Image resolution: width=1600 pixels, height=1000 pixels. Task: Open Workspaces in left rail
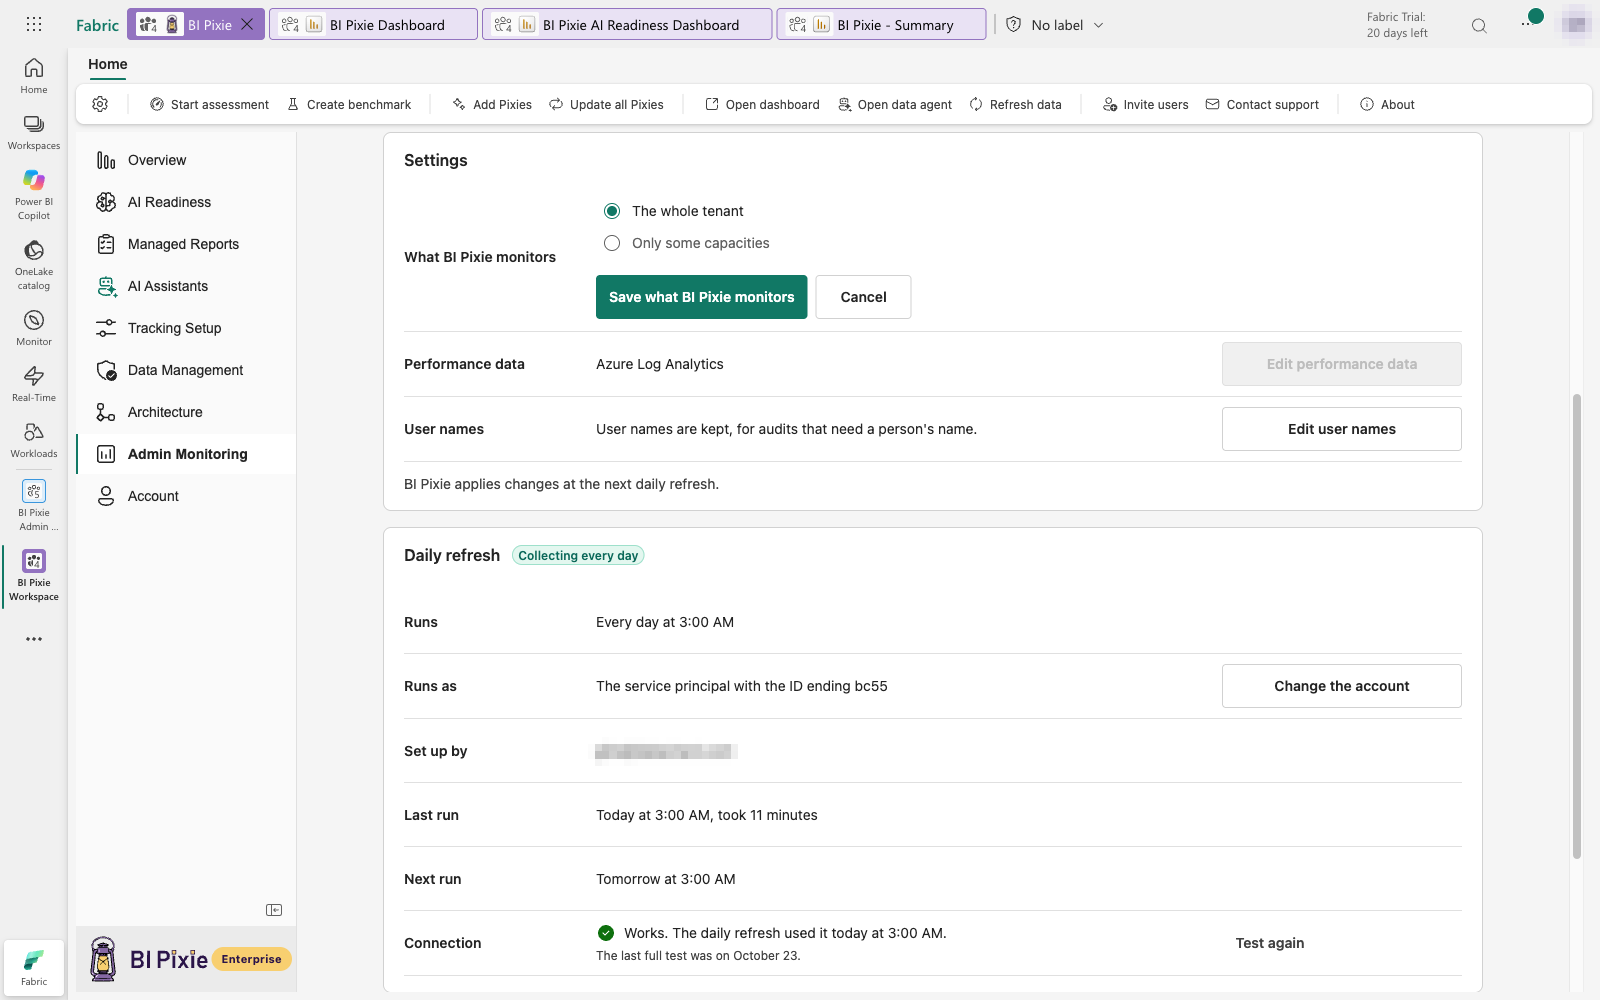point(34,132)
